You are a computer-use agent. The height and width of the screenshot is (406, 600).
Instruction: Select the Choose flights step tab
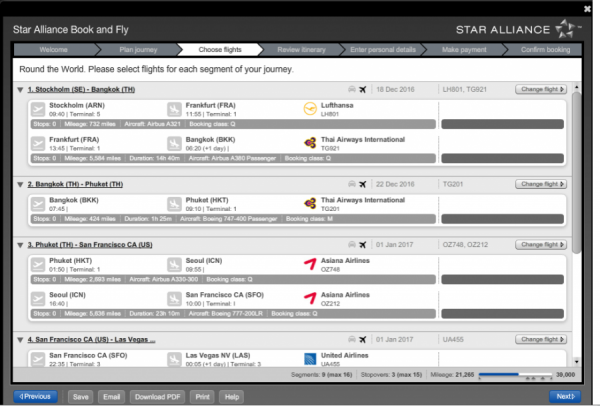(220, 50)
